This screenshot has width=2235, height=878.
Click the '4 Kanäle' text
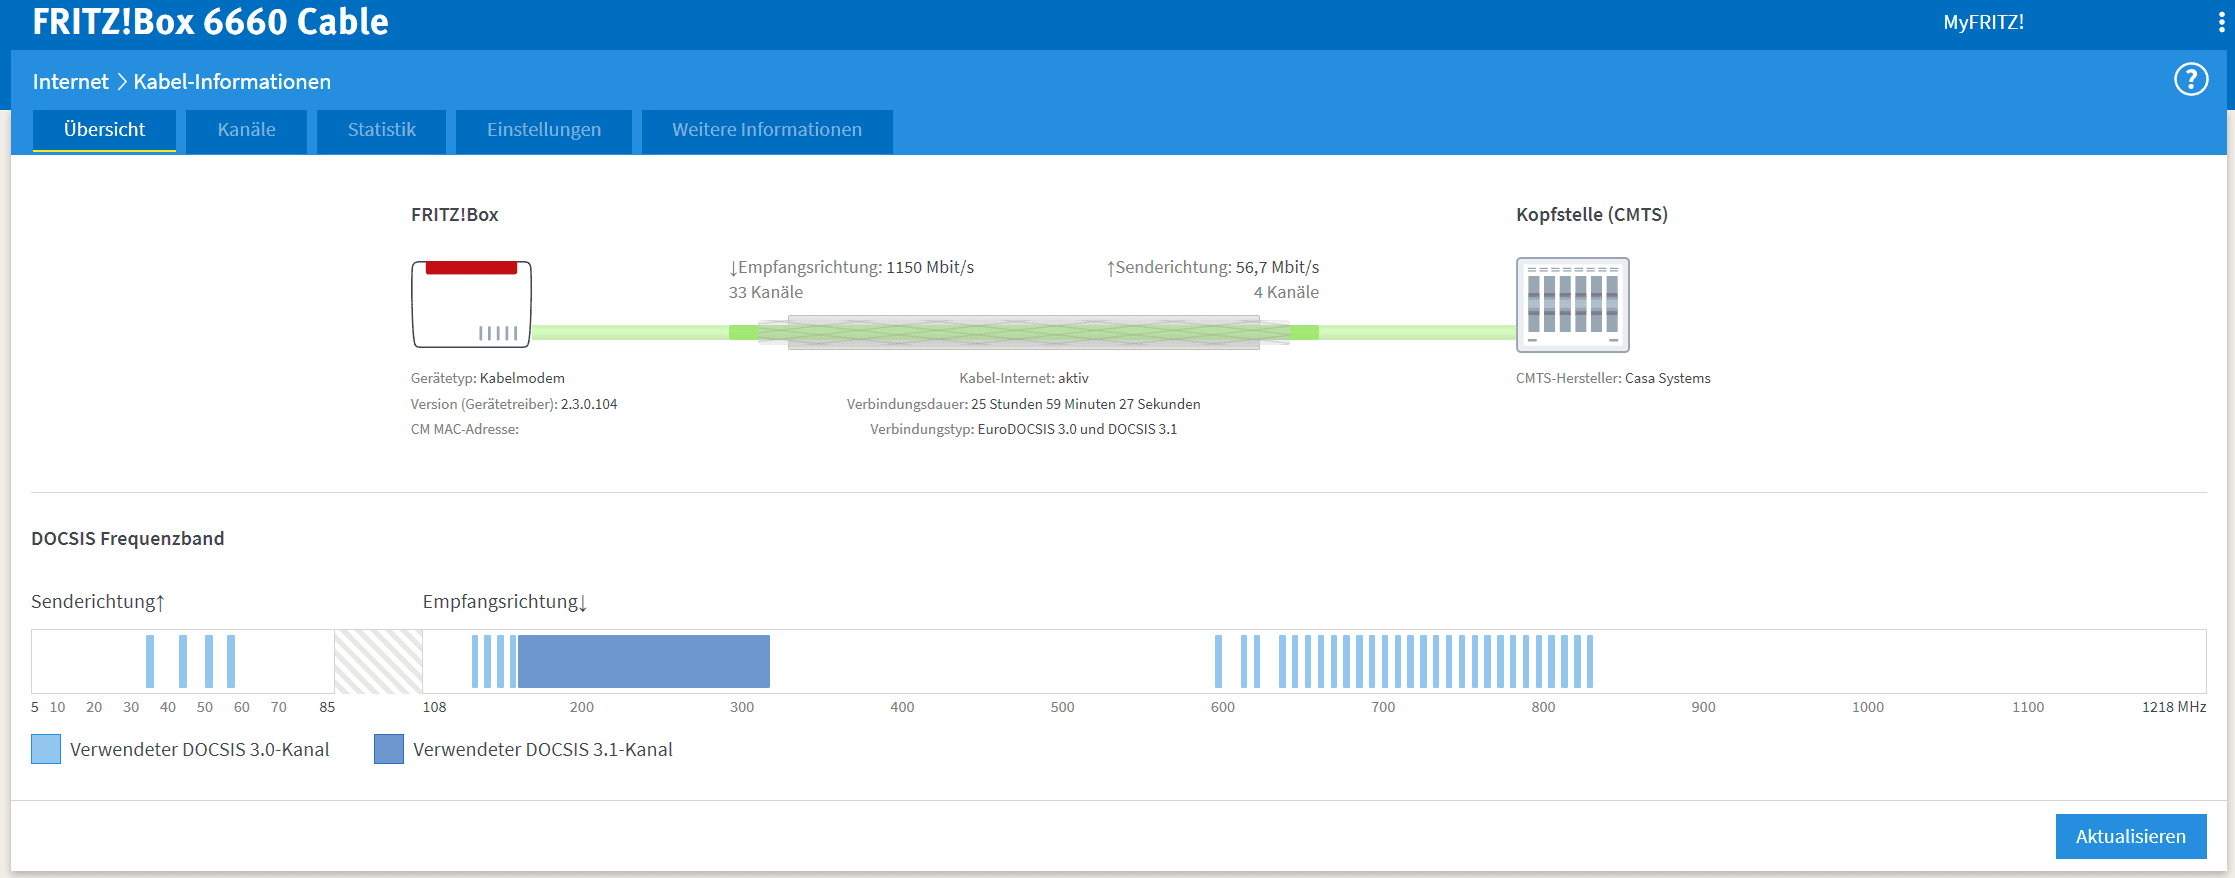point(1286,292)
